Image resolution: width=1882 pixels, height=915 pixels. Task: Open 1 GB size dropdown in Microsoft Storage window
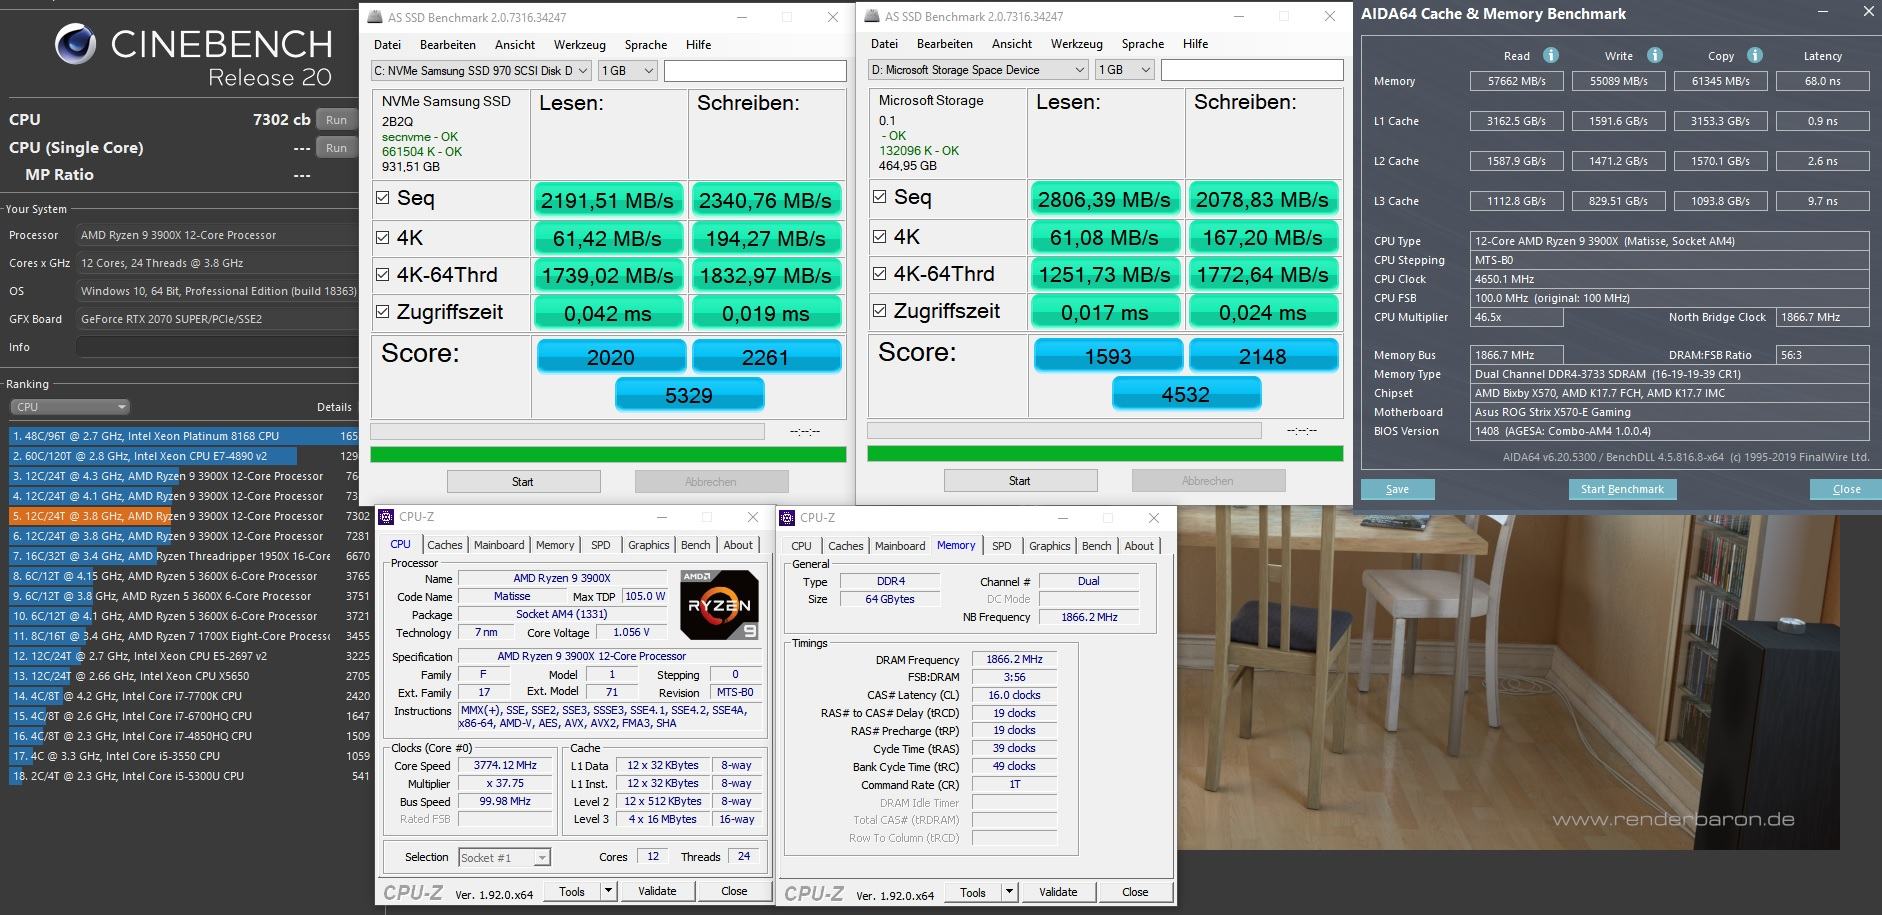tap(1124, 70)
